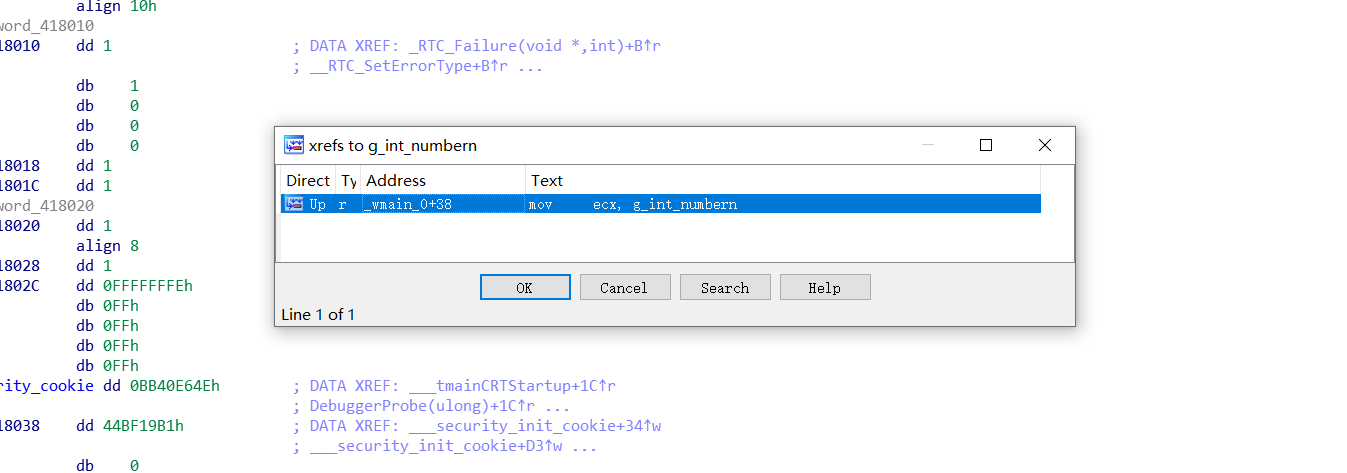This screenshot has width=1347, height=473.
Task: Click the xrefs dialog title bar icon
Action: (294, 146)
